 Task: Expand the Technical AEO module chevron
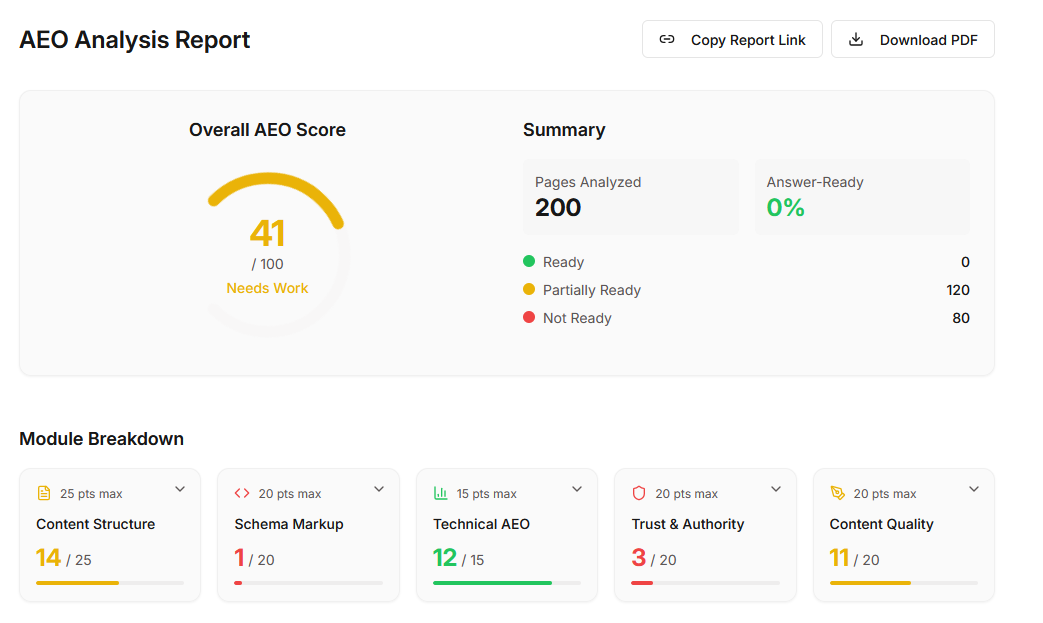coord(577,489)
